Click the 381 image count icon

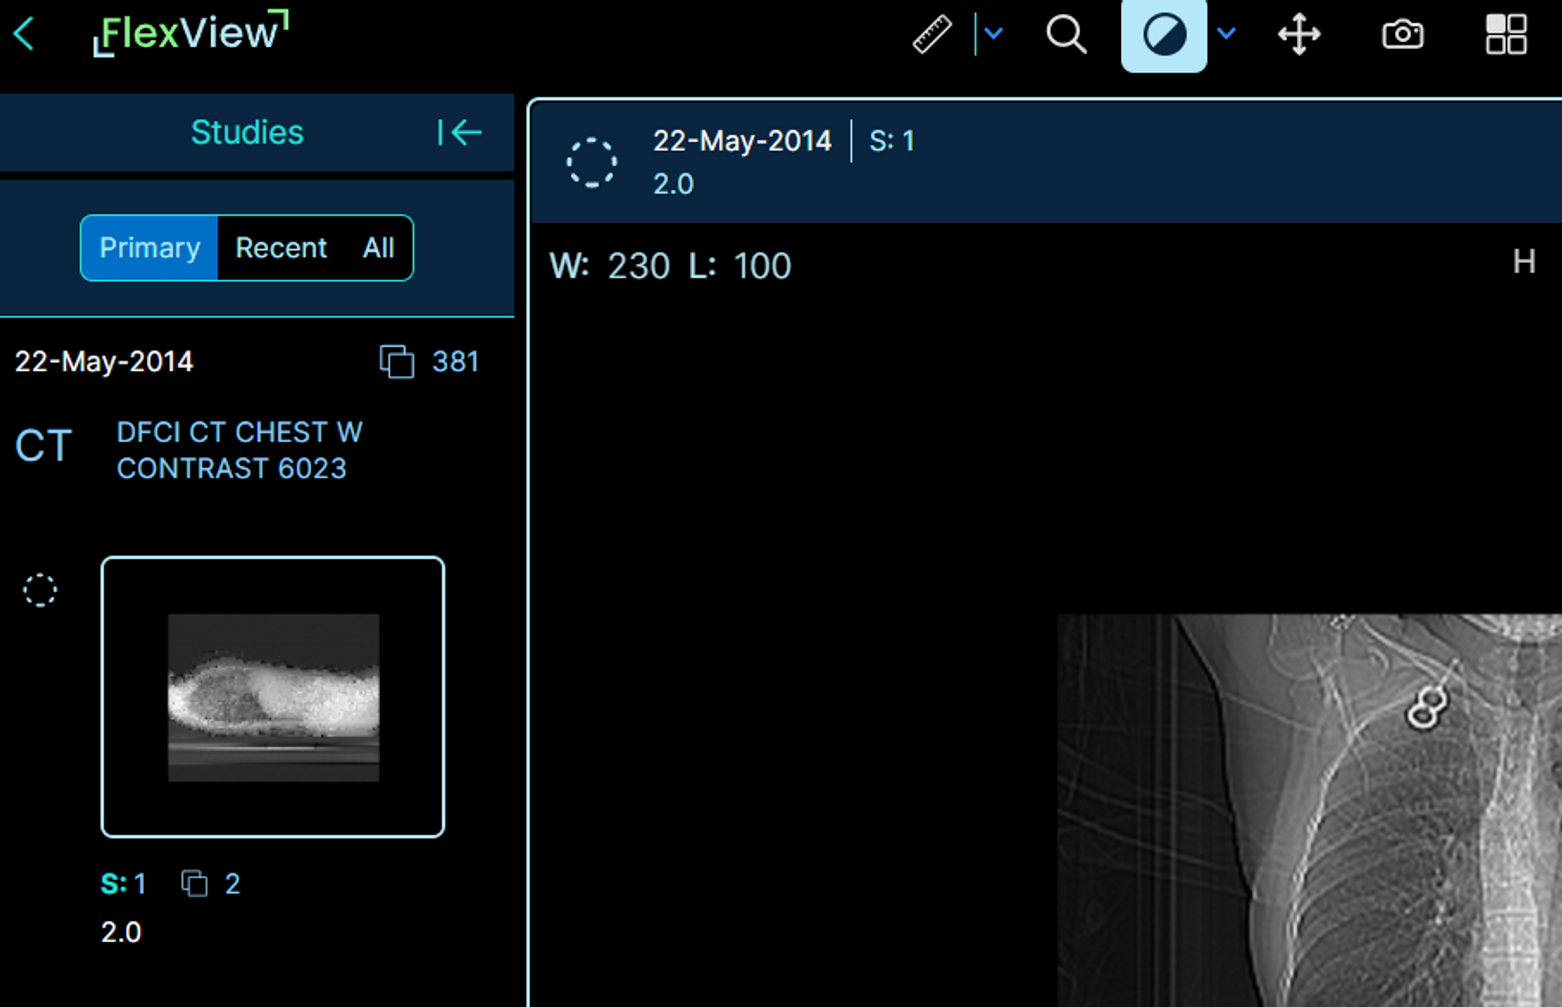[x=397, y=361]
